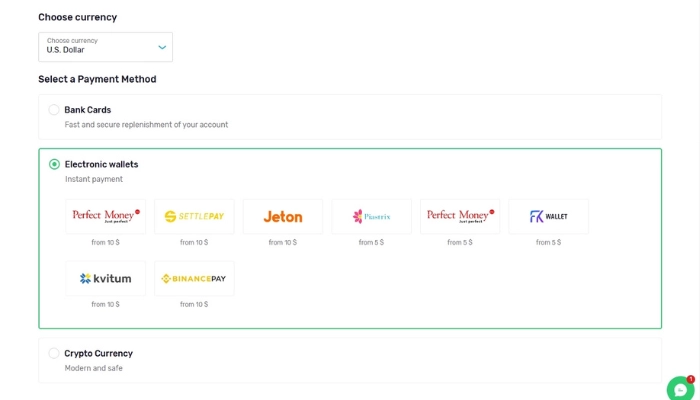Pick the Jeton wallet logo
This screenshot has height=400, width=700.
[283, 217]
